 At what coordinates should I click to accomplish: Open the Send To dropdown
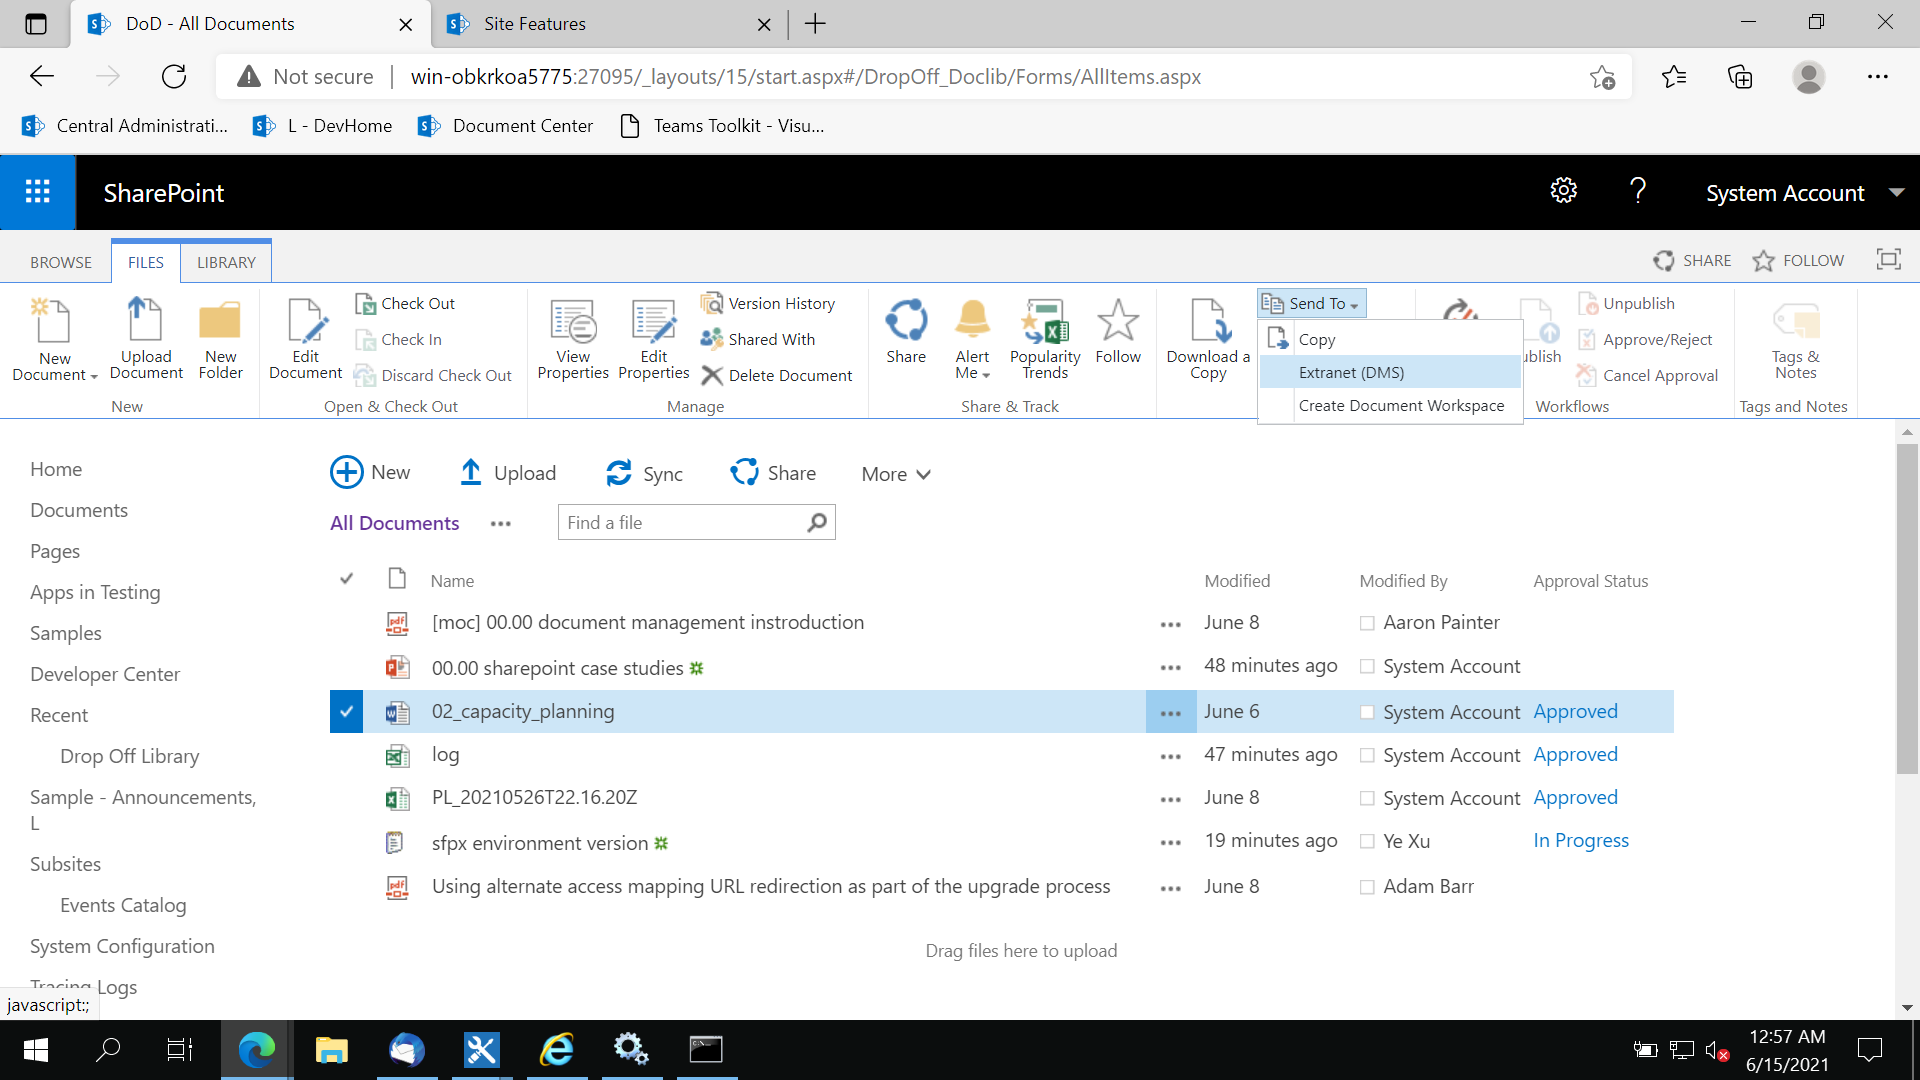(x=1311, y=303)
